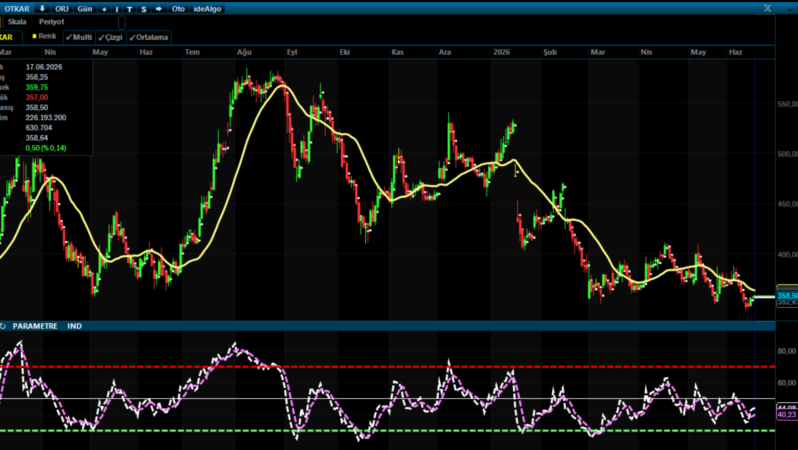
Task: Click the right arrow icon in toolbar
Action: 159,9
